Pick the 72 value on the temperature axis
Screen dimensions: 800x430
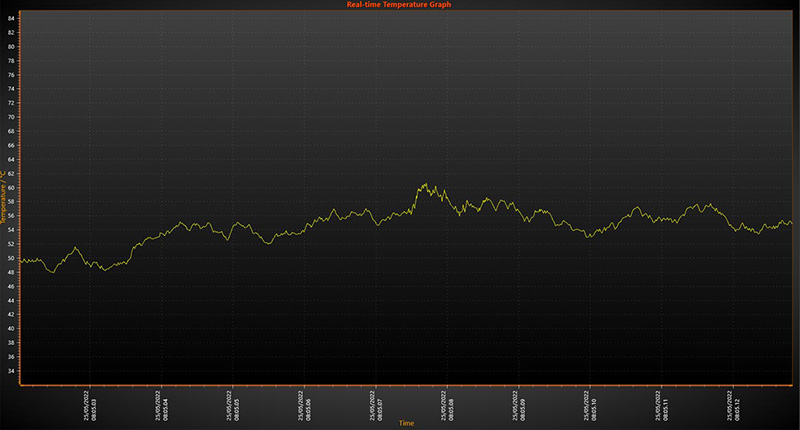point(11,103)
